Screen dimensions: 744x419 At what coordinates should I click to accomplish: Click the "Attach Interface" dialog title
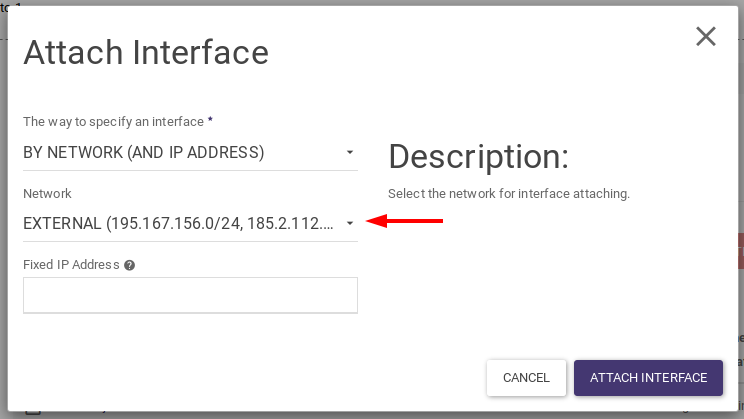(x=146, y=52)
